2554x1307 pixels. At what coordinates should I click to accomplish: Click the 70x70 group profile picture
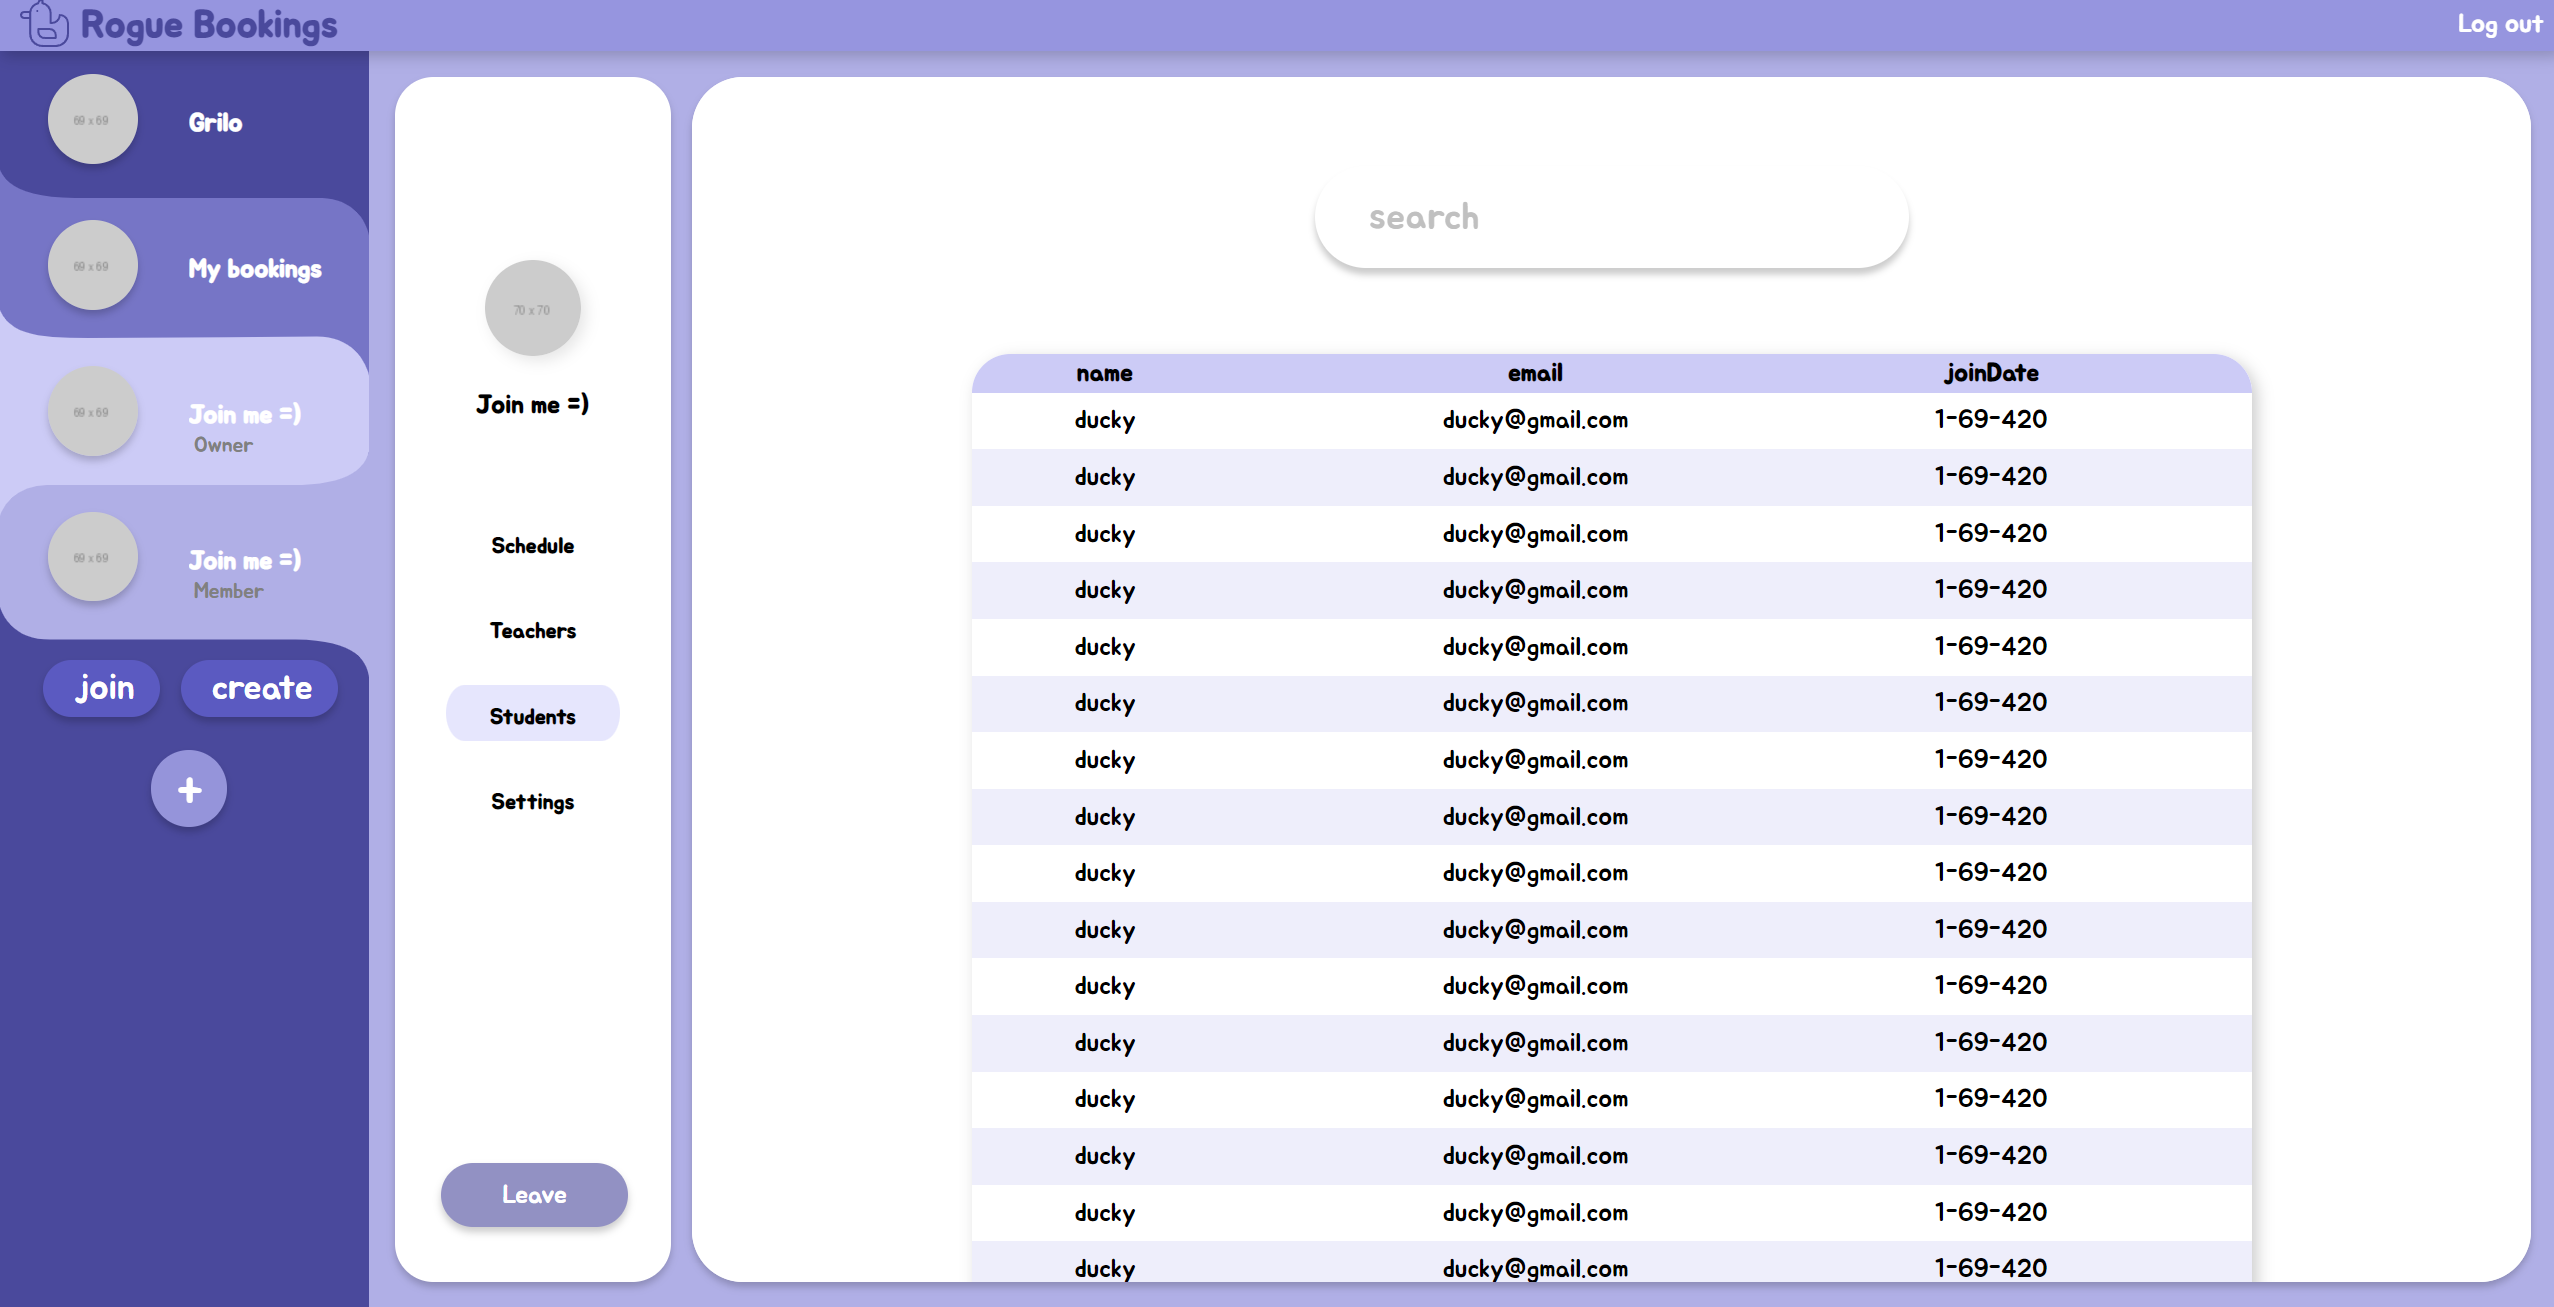[533, 308]
